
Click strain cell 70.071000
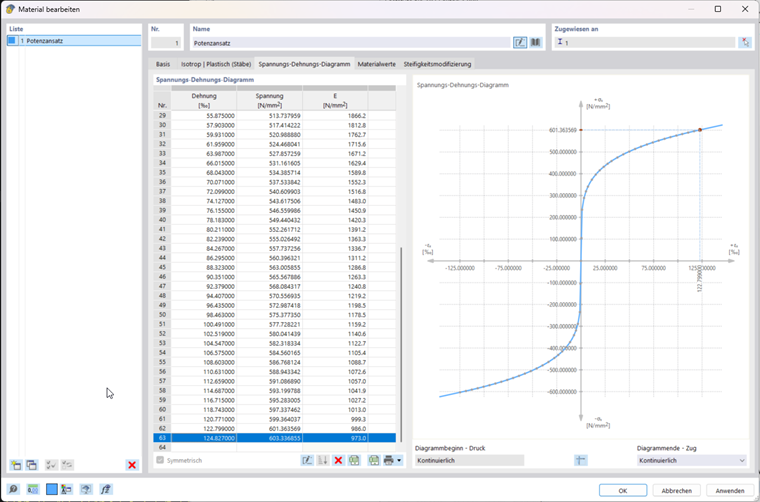[204, 182]
